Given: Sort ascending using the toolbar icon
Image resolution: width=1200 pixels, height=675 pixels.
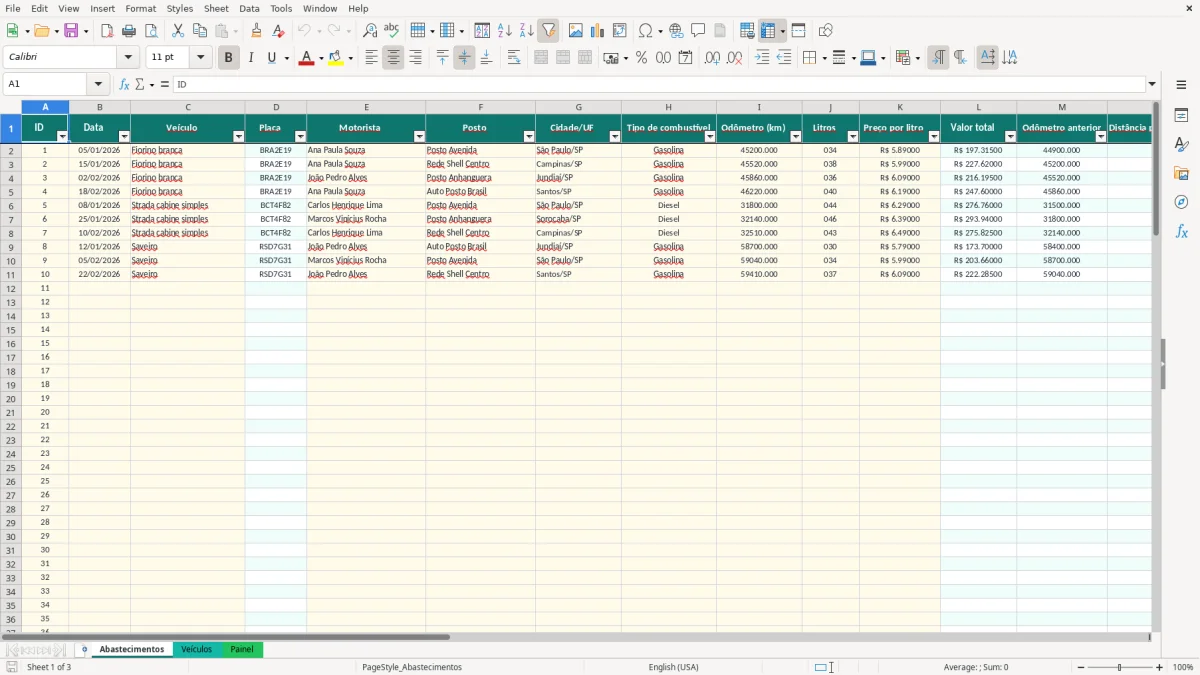Looking at the screenshot, I should point(505,31).
